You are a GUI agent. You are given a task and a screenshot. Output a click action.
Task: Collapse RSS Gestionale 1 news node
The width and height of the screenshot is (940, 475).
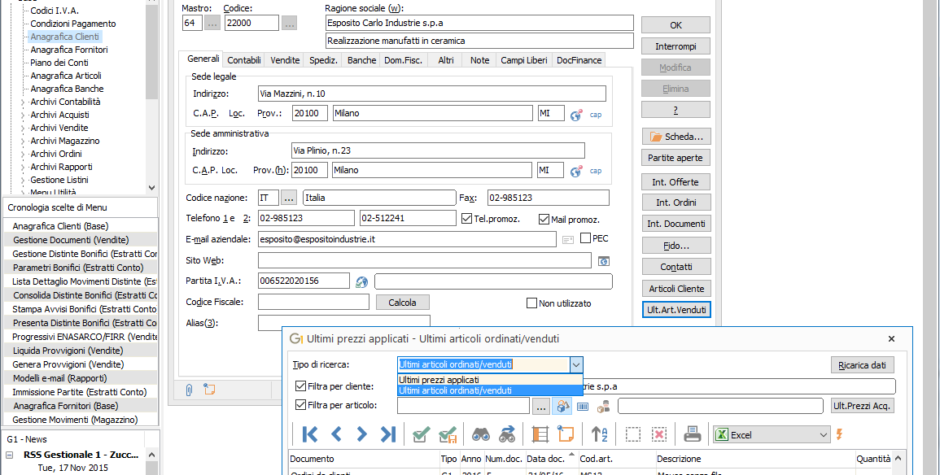(x=10, y=455)
